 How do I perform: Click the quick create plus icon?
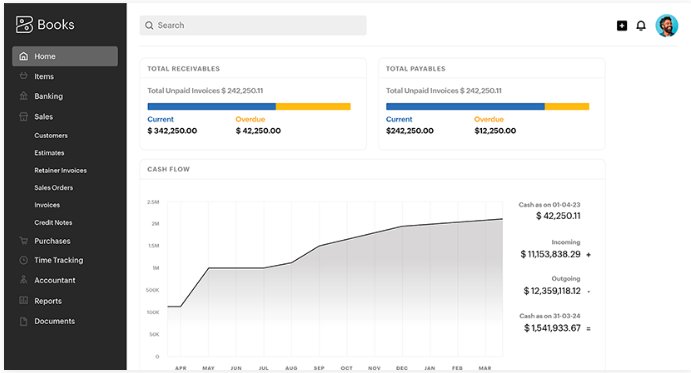pyautogui.click(x=622, y=26)
